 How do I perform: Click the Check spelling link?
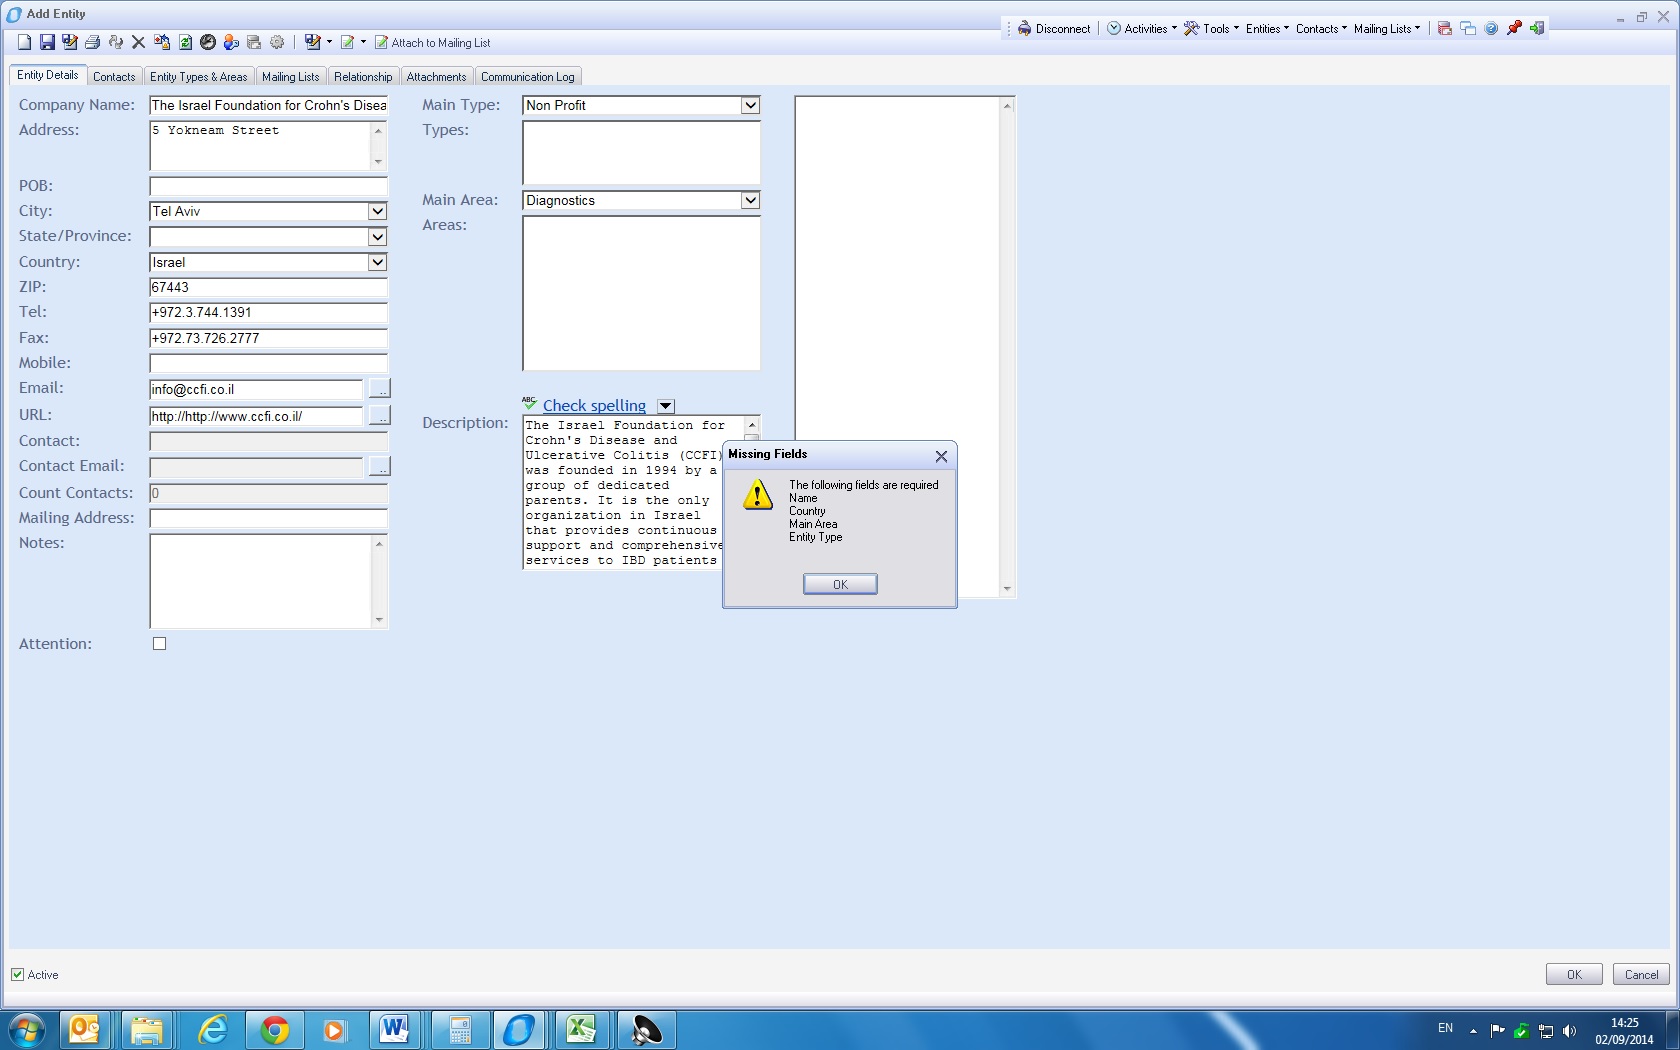pos(594,406)
